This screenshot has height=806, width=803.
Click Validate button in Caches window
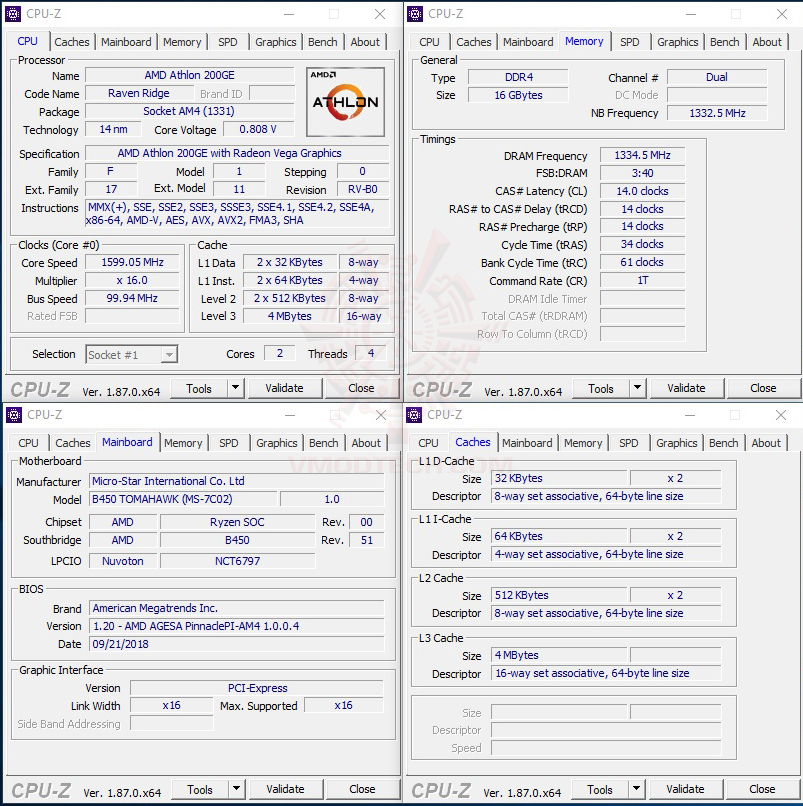click(685, 789)
